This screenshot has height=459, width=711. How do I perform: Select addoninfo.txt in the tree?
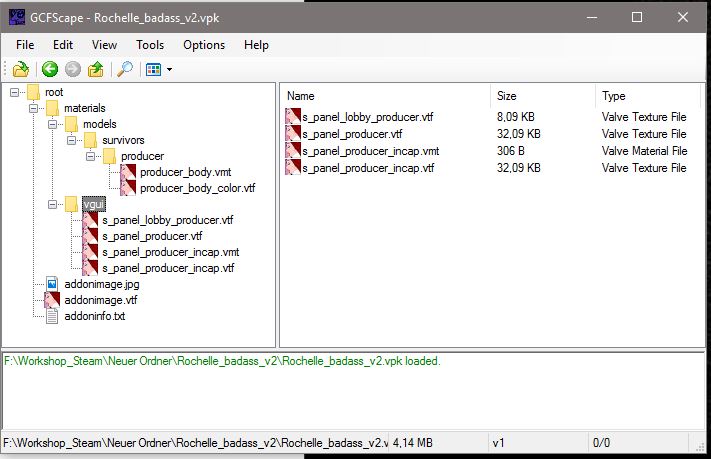coord(95,316)
